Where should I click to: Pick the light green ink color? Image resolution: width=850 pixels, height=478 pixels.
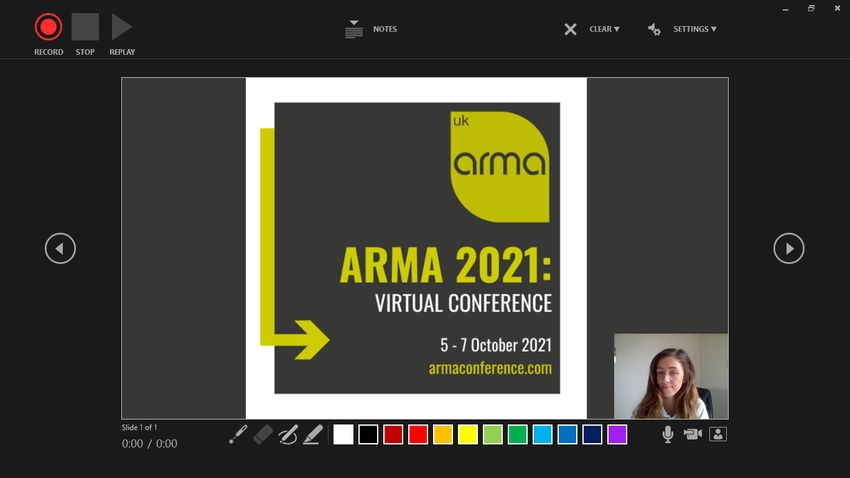[x=493, y=435]
